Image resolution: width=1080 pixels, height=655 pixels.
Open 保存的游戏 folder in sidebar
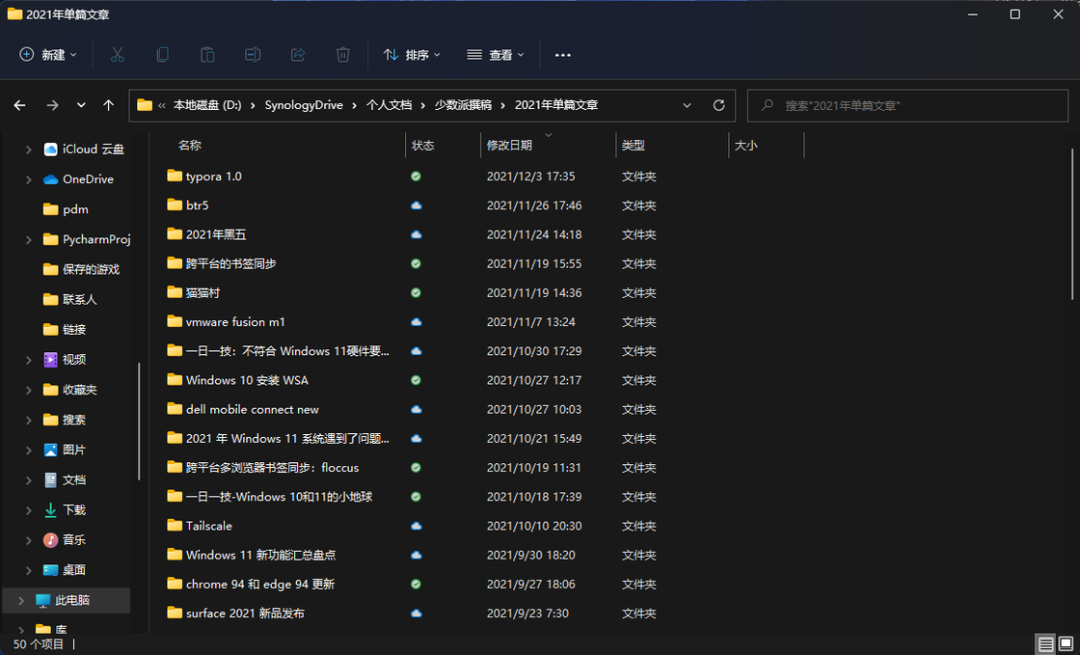tap(81, 269)
